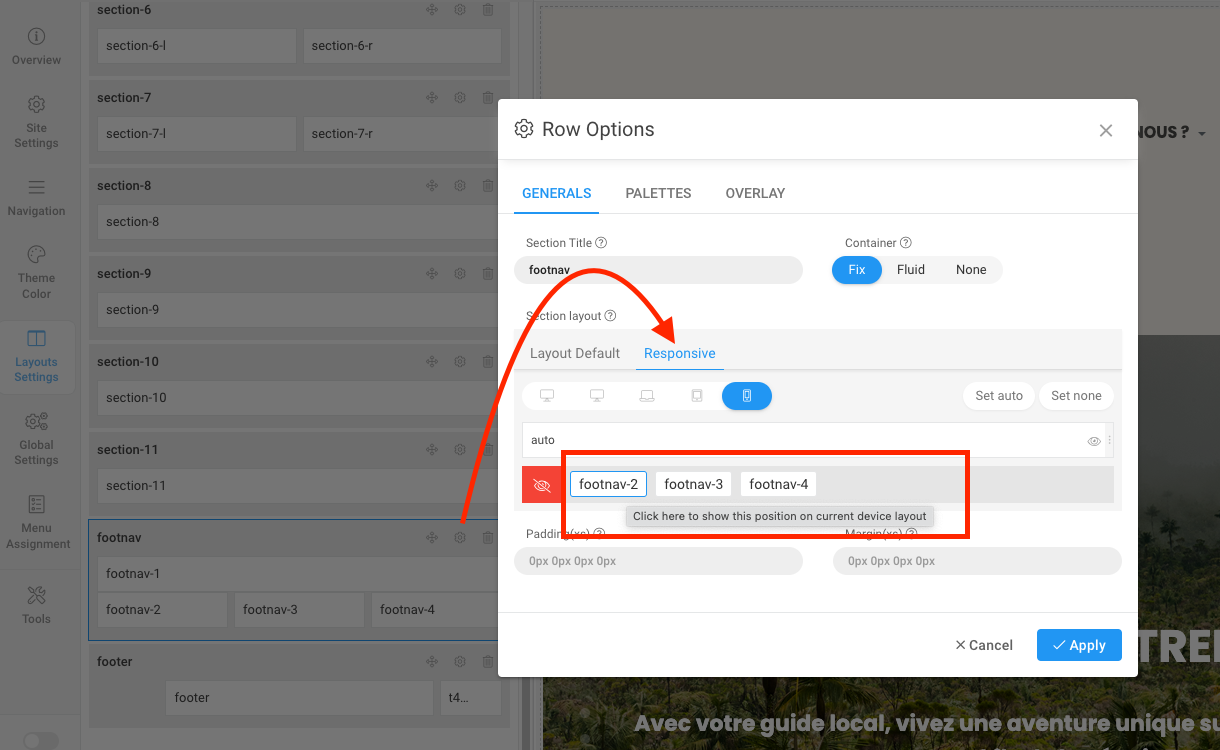The image size is (1220, 750).
Task: Select the laptop device layout
Action: coord(647,396)
